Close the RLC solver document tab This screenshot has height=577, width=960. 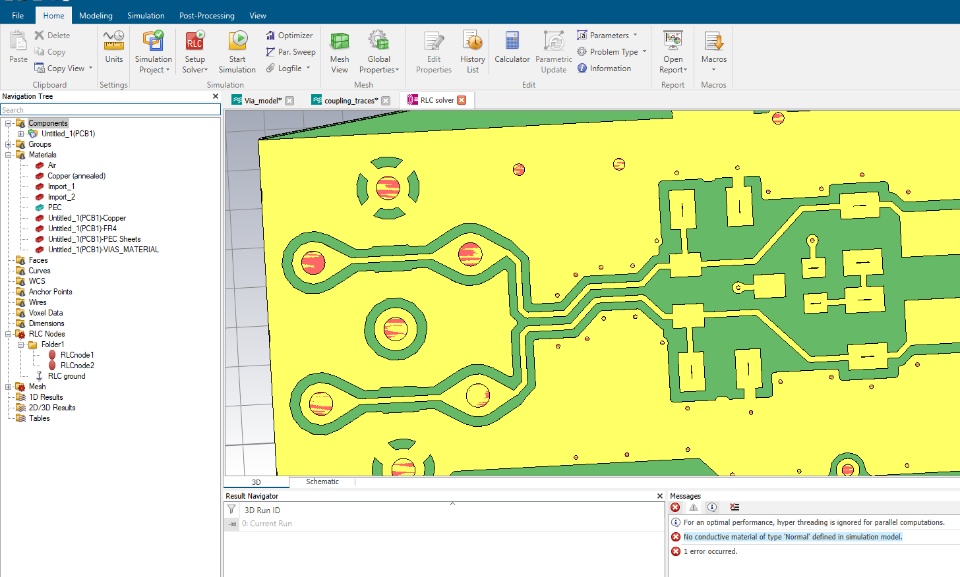(x=462, y=100)
